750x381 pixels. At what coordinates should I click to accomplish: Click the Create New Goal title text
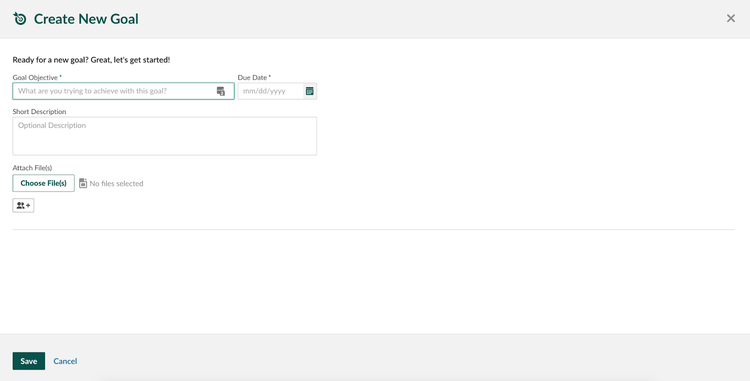86,19
